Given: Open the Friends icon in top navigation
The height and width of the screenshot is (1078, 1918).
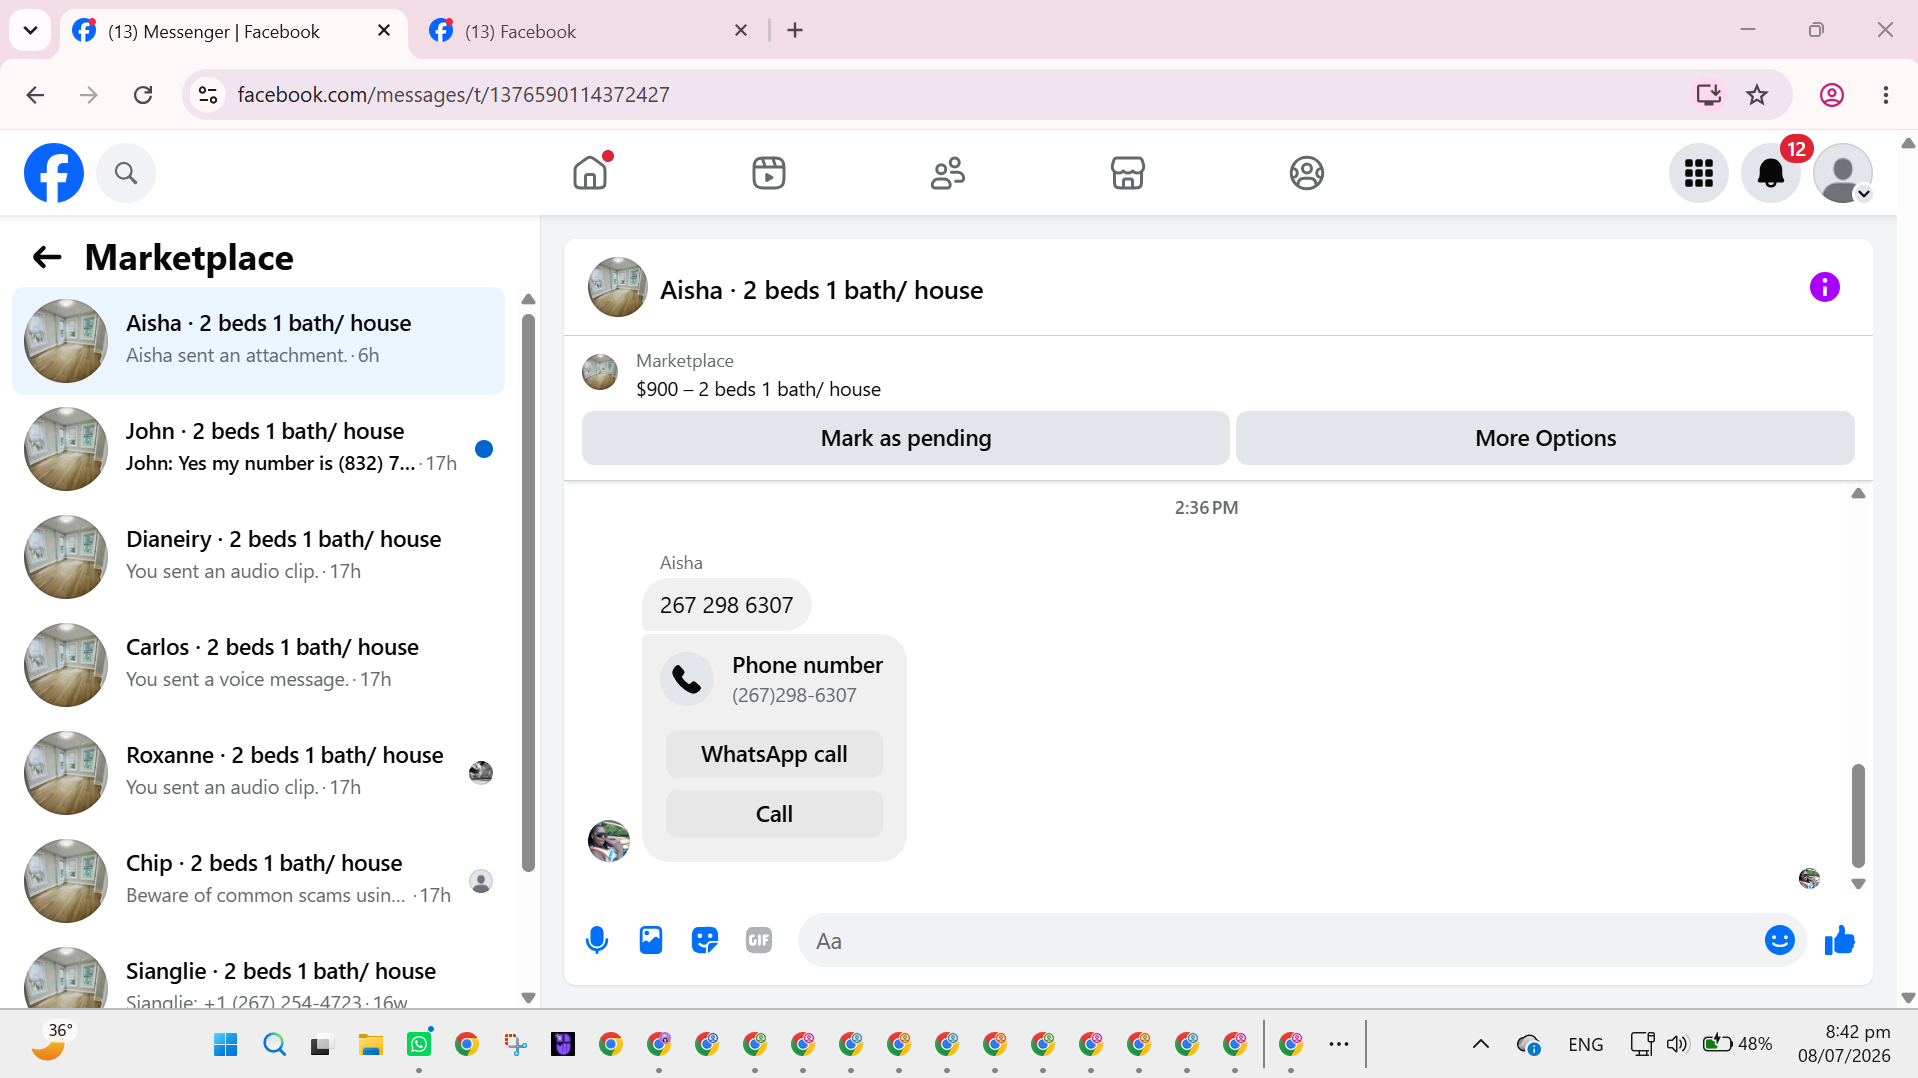Looking at the screenshot, I should tap(948, 173).
